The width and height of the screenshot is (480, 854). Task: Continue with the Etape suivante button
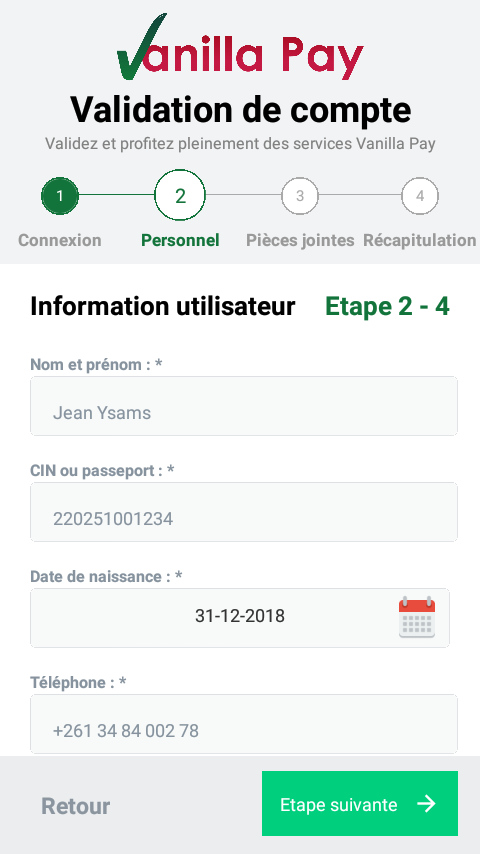[360, 803]
